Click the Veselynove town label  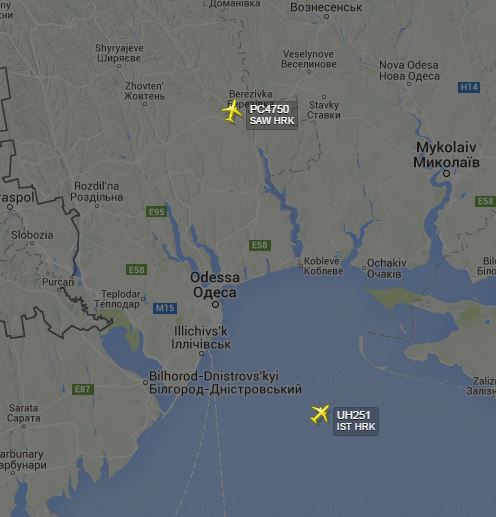pyautogui.click(x=309, y=59)
